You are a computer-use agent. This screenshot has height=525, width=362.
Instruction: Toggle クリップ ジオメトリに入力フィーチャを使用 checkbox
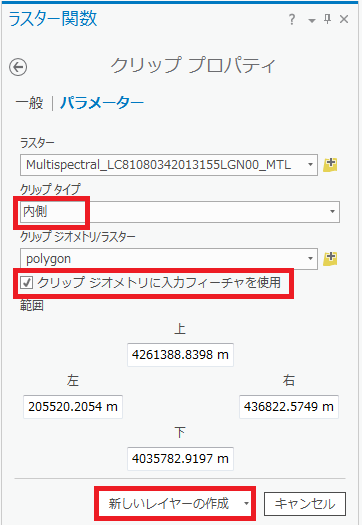26,283
